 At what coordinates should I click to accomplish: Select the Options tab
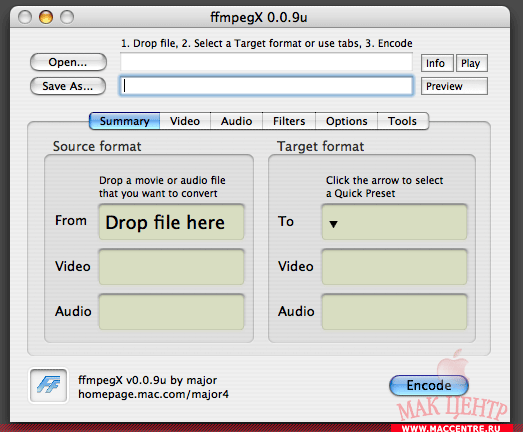tap(347, 121)
